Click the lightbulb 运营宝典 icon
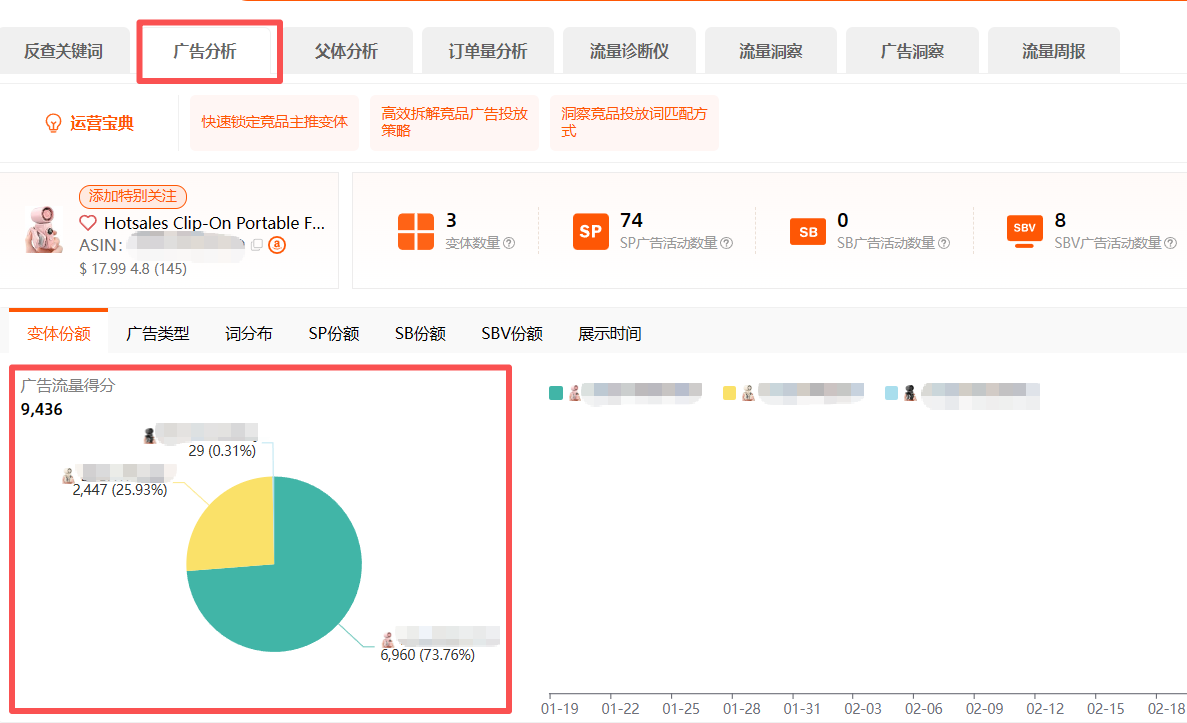The height and width of the screenshot is (723, 1187). [x=54, y=123]
